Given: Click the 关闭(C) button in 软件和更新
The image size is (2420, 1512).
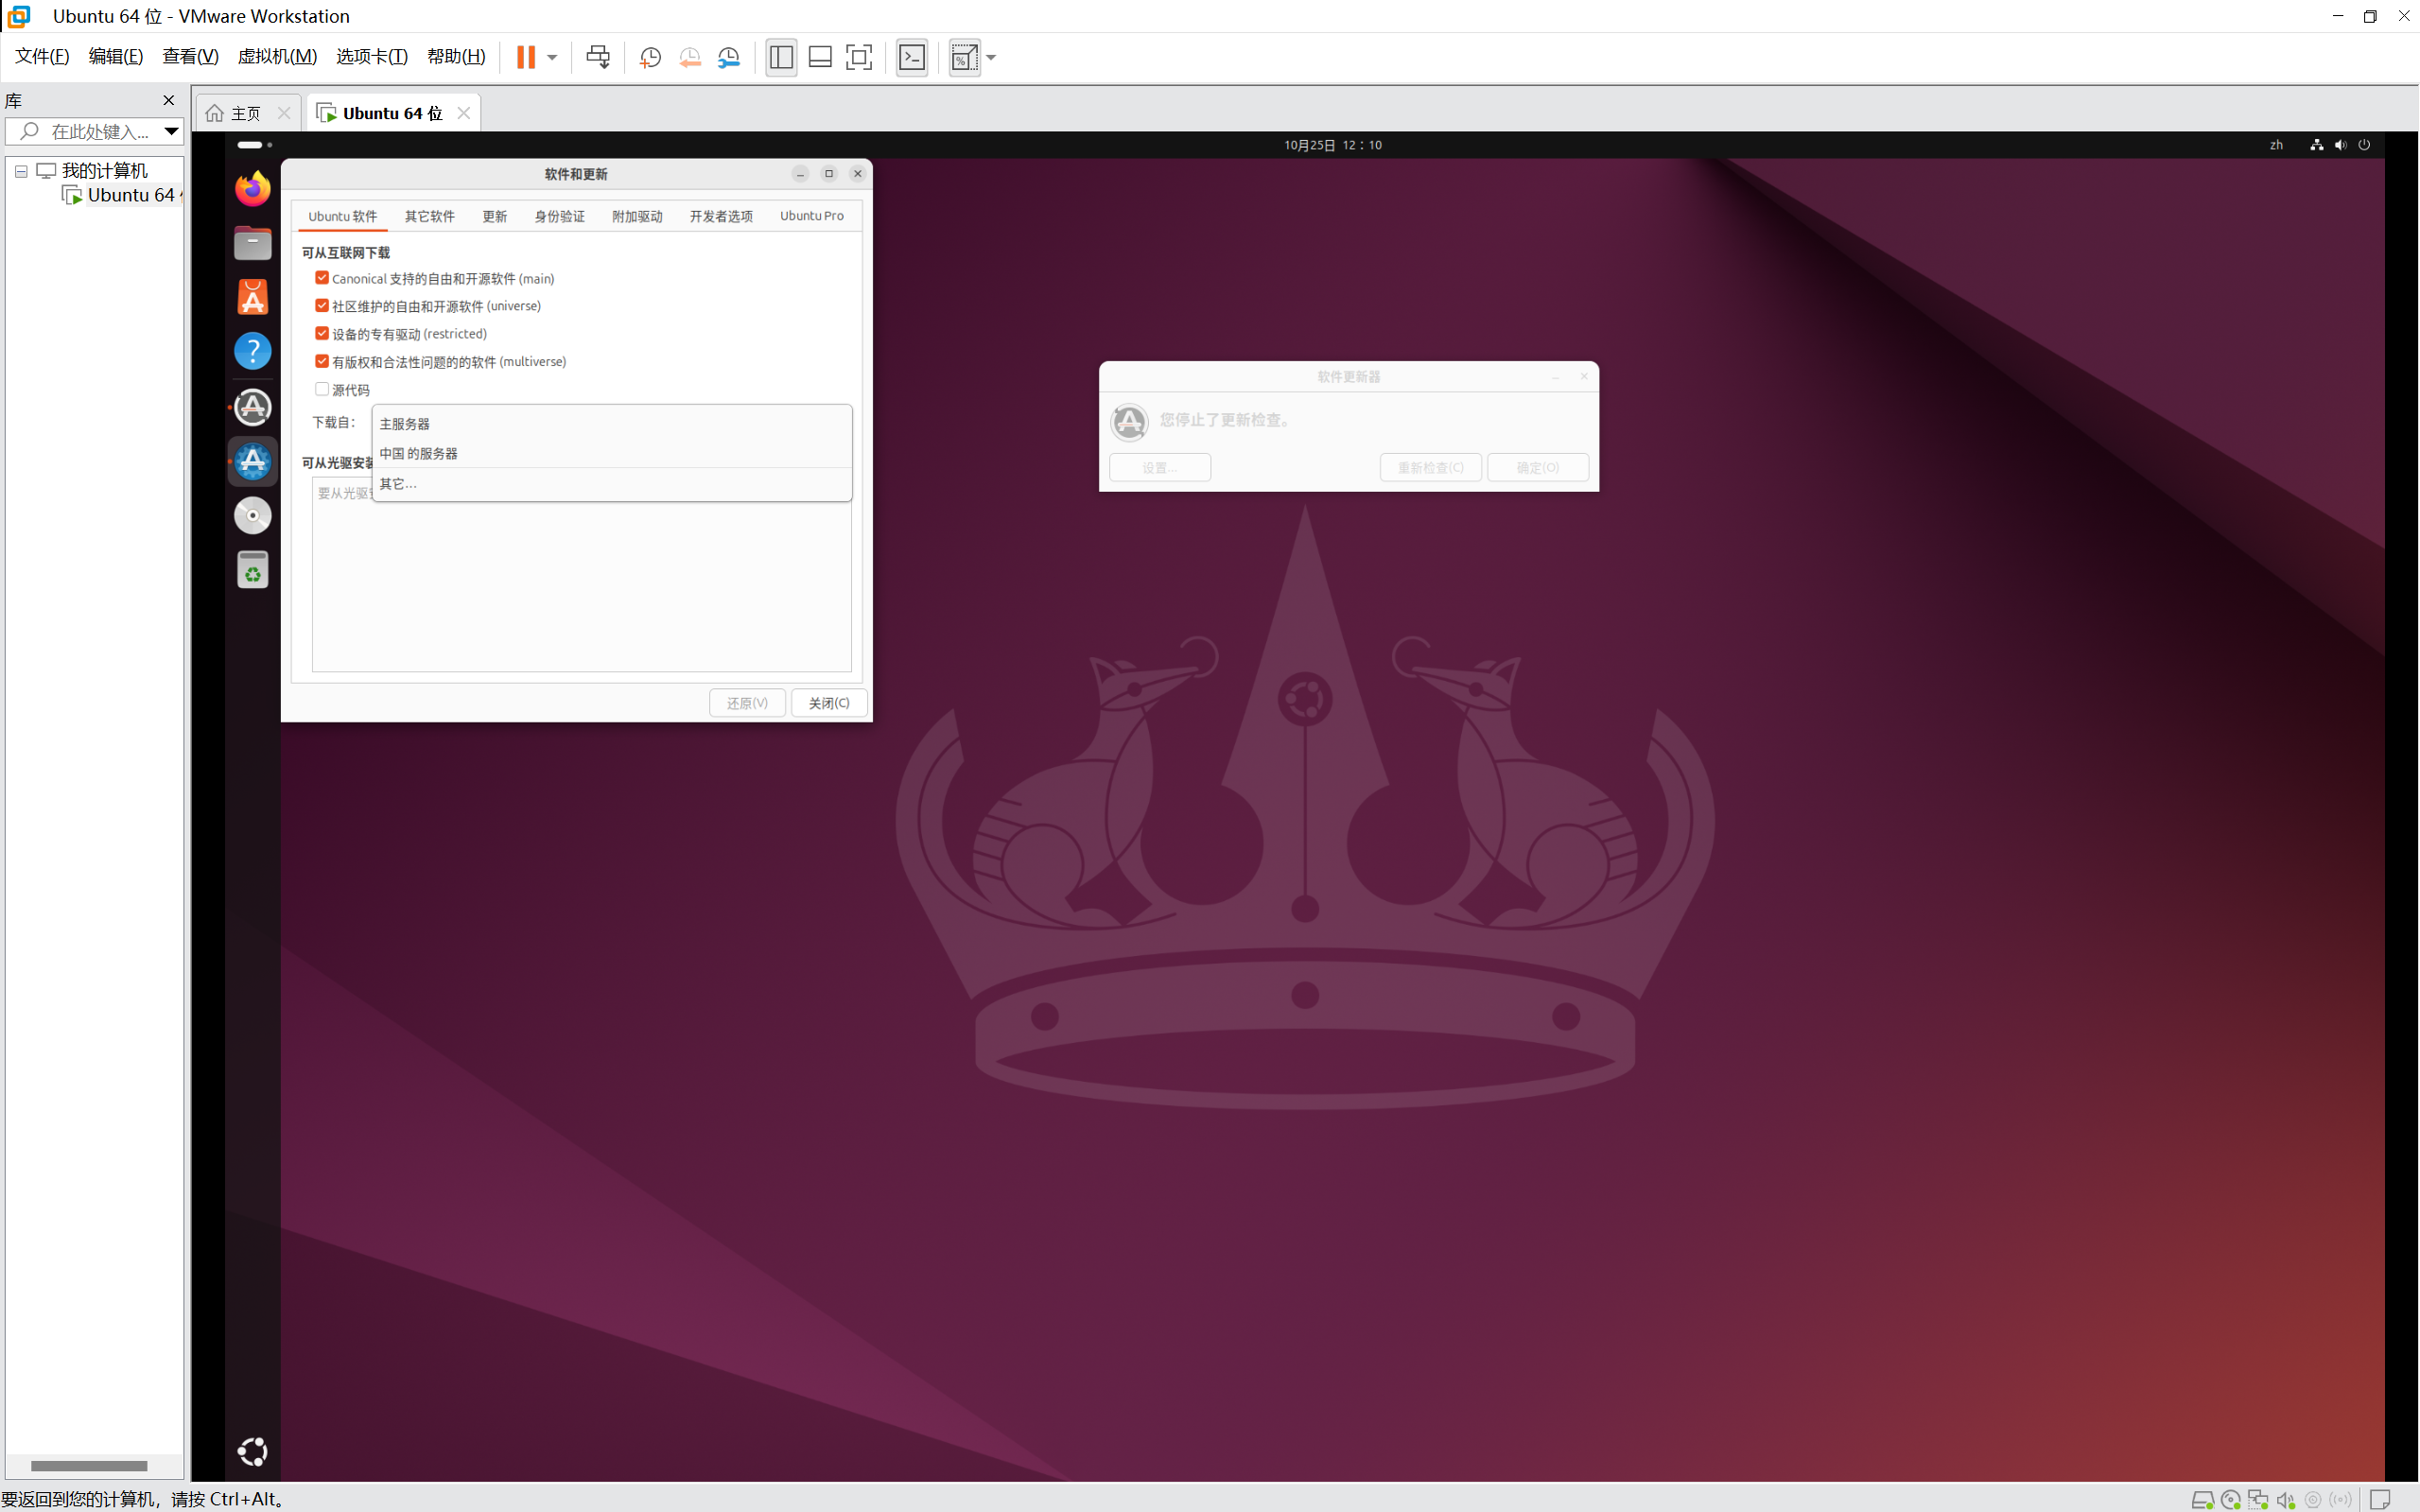Looking at the screenshot, I should 829,703.
